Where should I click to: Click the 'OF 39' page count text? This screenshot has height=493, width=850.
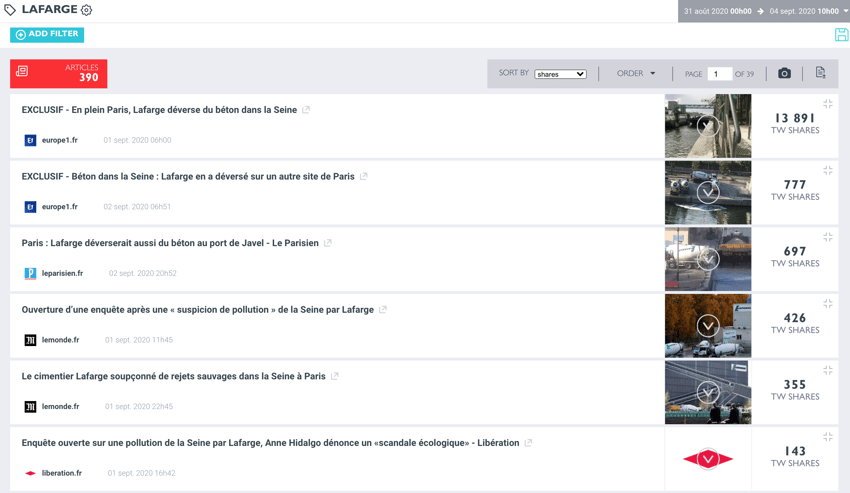click(744, 74)
